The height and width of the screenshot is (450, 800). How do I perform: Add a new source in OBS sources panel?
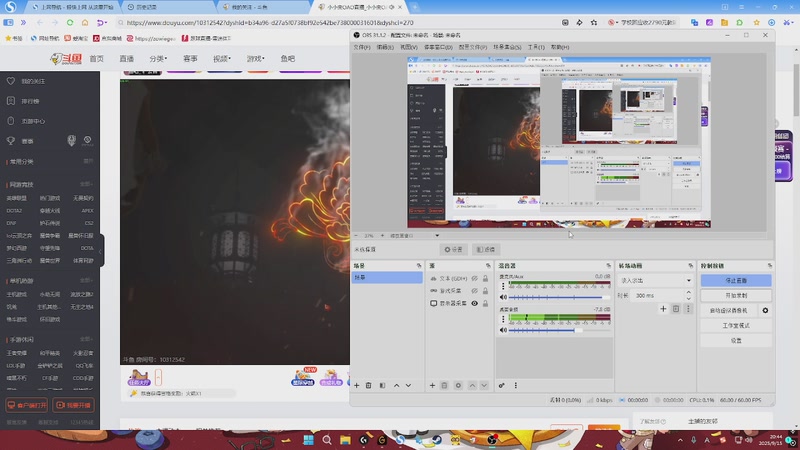pos(432,386)
